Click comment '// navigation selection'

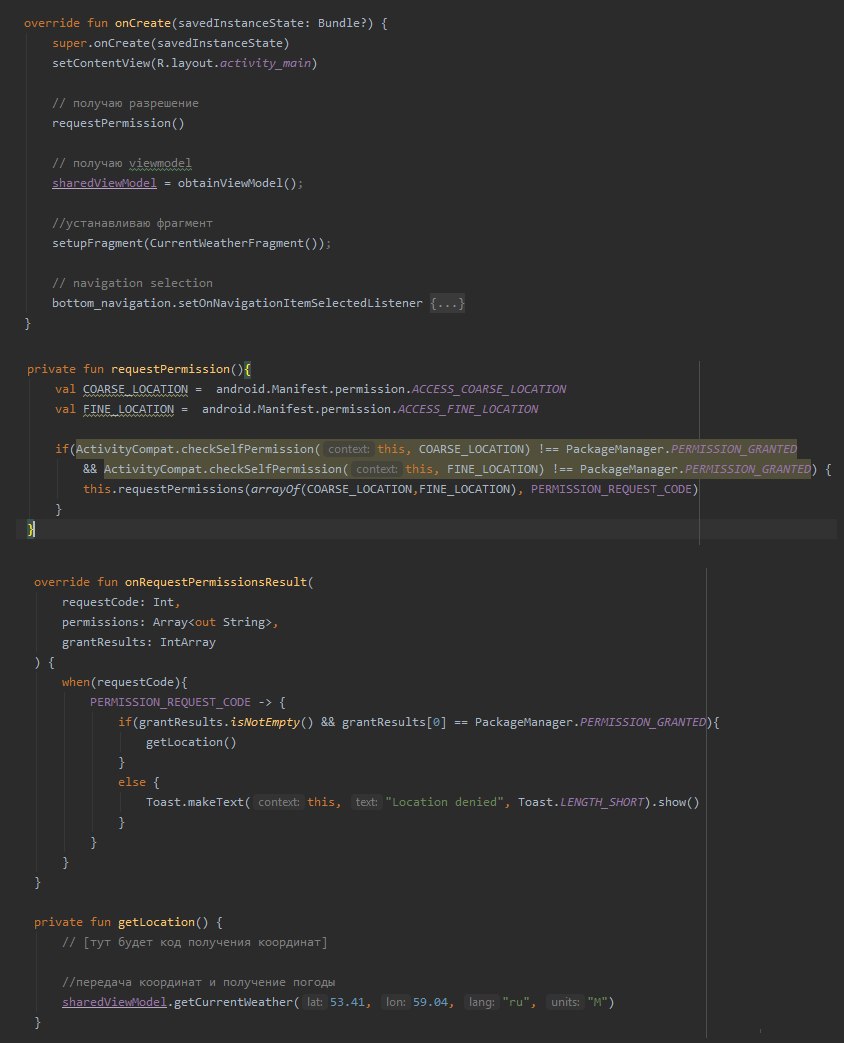coord(132,283)
